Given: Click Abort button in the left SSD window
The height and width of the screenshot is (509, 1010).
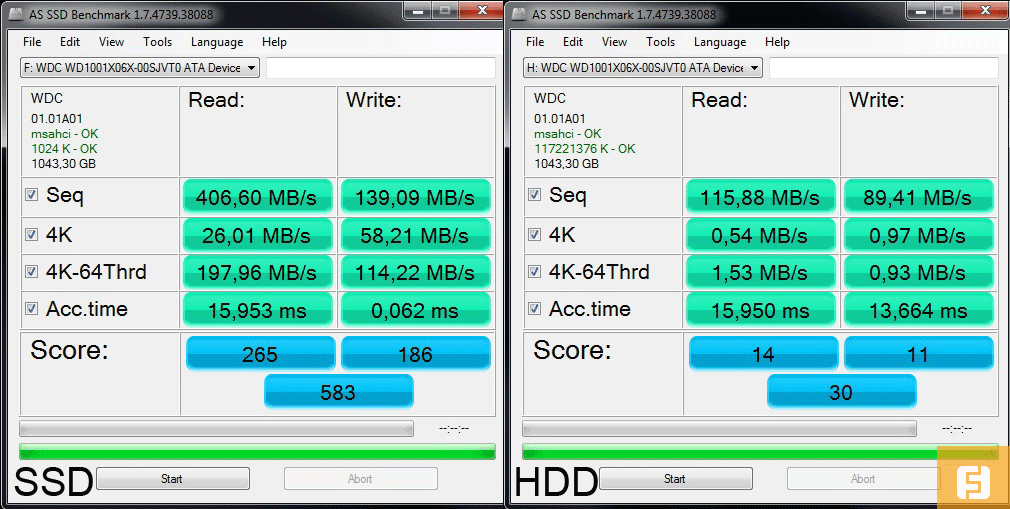Looking at the screenshot, I should click(361, 479).
